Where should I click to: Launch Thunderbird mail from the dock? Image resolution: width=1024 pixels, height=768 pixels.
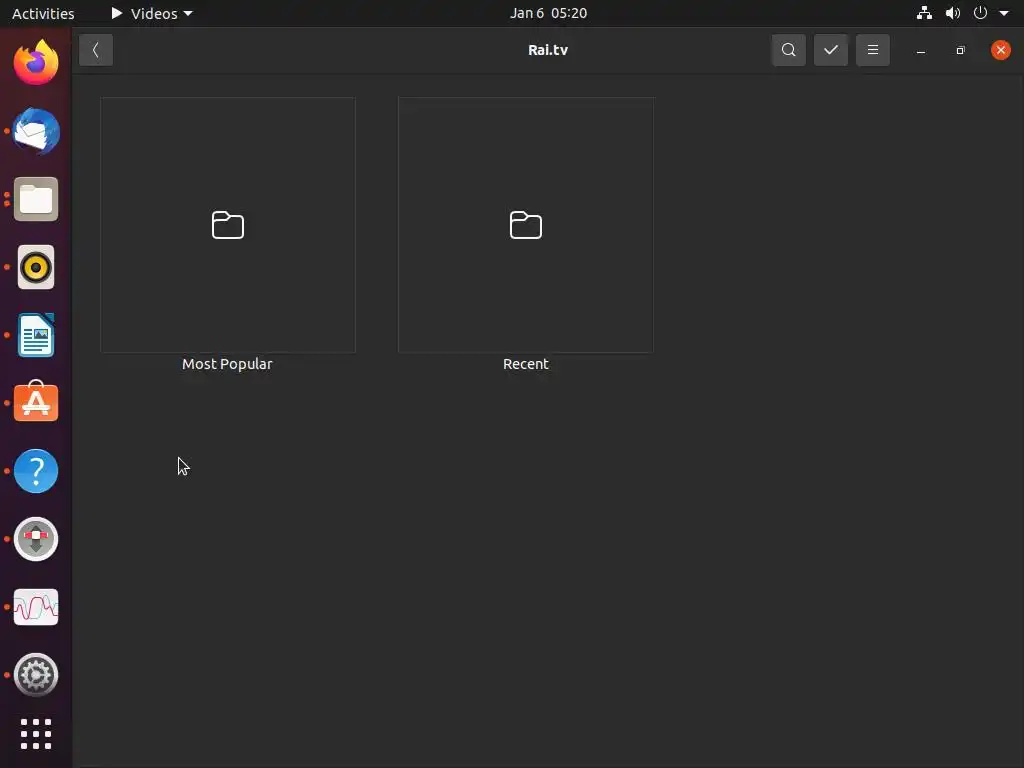tap(36, 131)
